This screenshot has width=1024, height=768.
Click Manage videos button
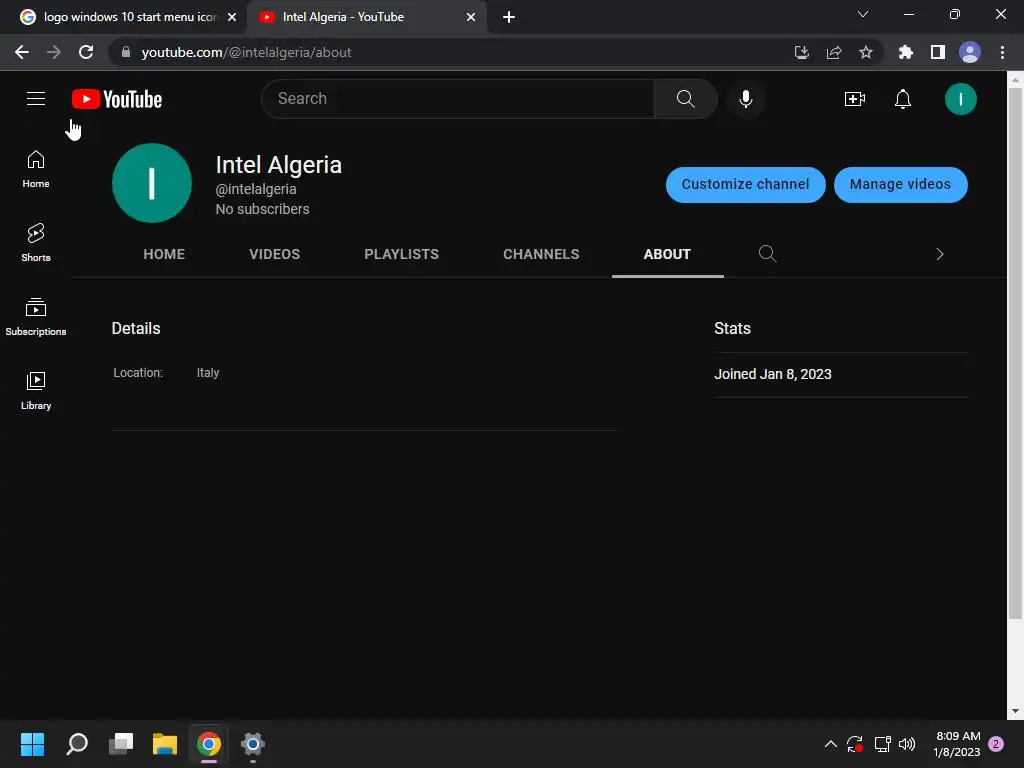(x=901, y=185)
